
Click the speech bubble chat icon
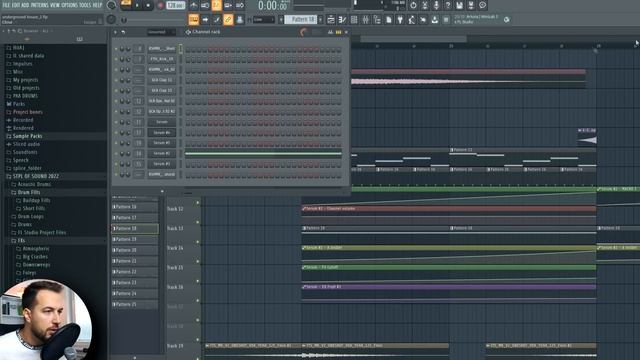tap(482, 5)
